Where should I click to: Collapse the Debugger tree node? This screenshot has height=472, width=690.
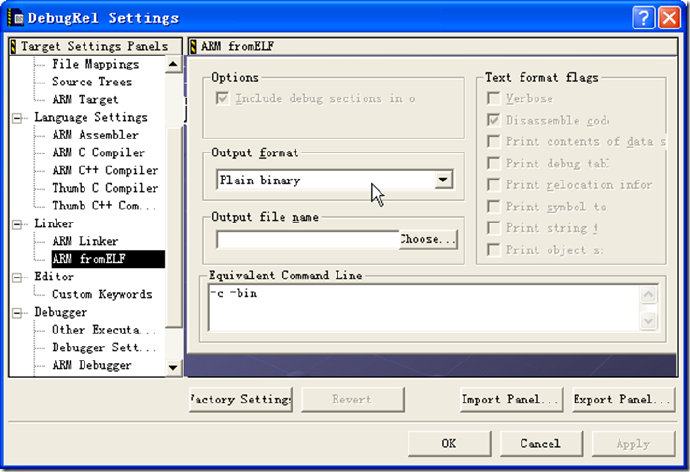pyautogui.click(x=17, y=313)
